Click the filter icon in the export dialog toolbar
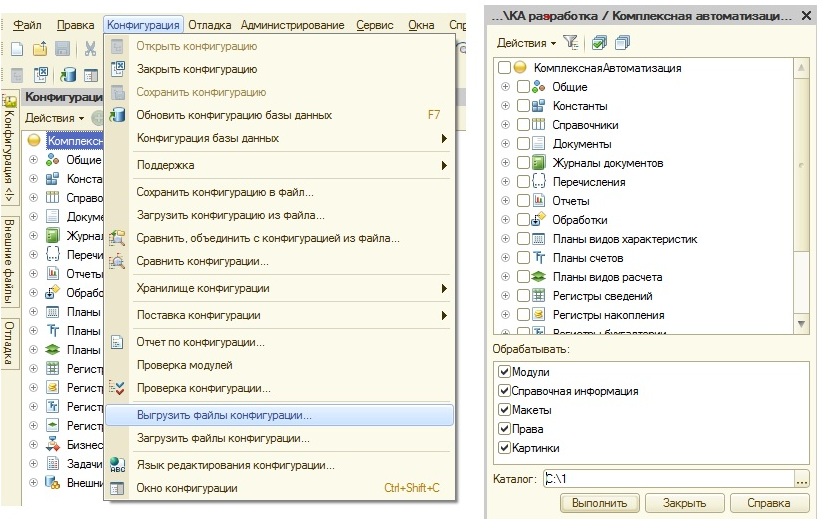Screen dimensions: 829x531 [571, 43]
